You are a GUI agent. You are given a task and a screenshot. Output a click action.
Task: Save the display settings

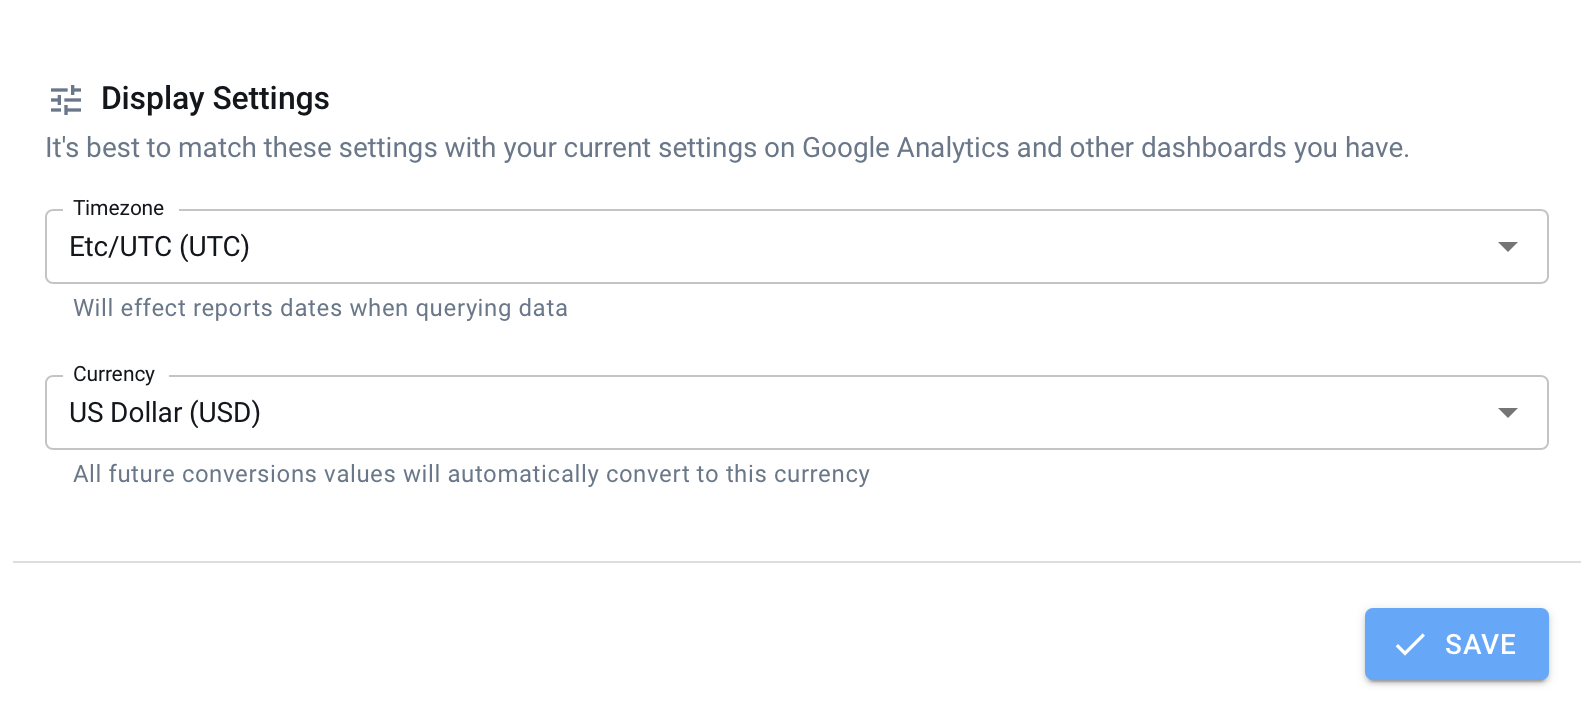click(1456, 645)
